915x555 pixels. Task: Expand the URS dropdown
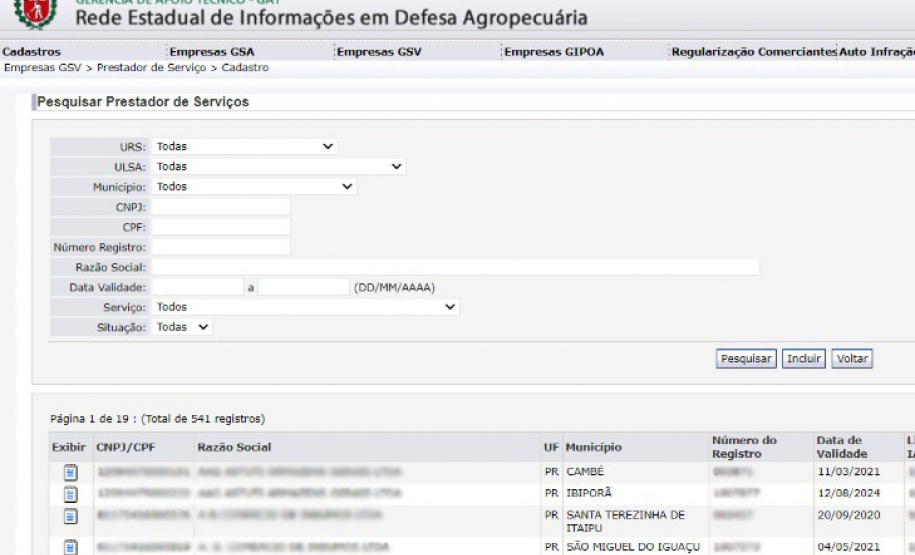click(x=244, y=146)
